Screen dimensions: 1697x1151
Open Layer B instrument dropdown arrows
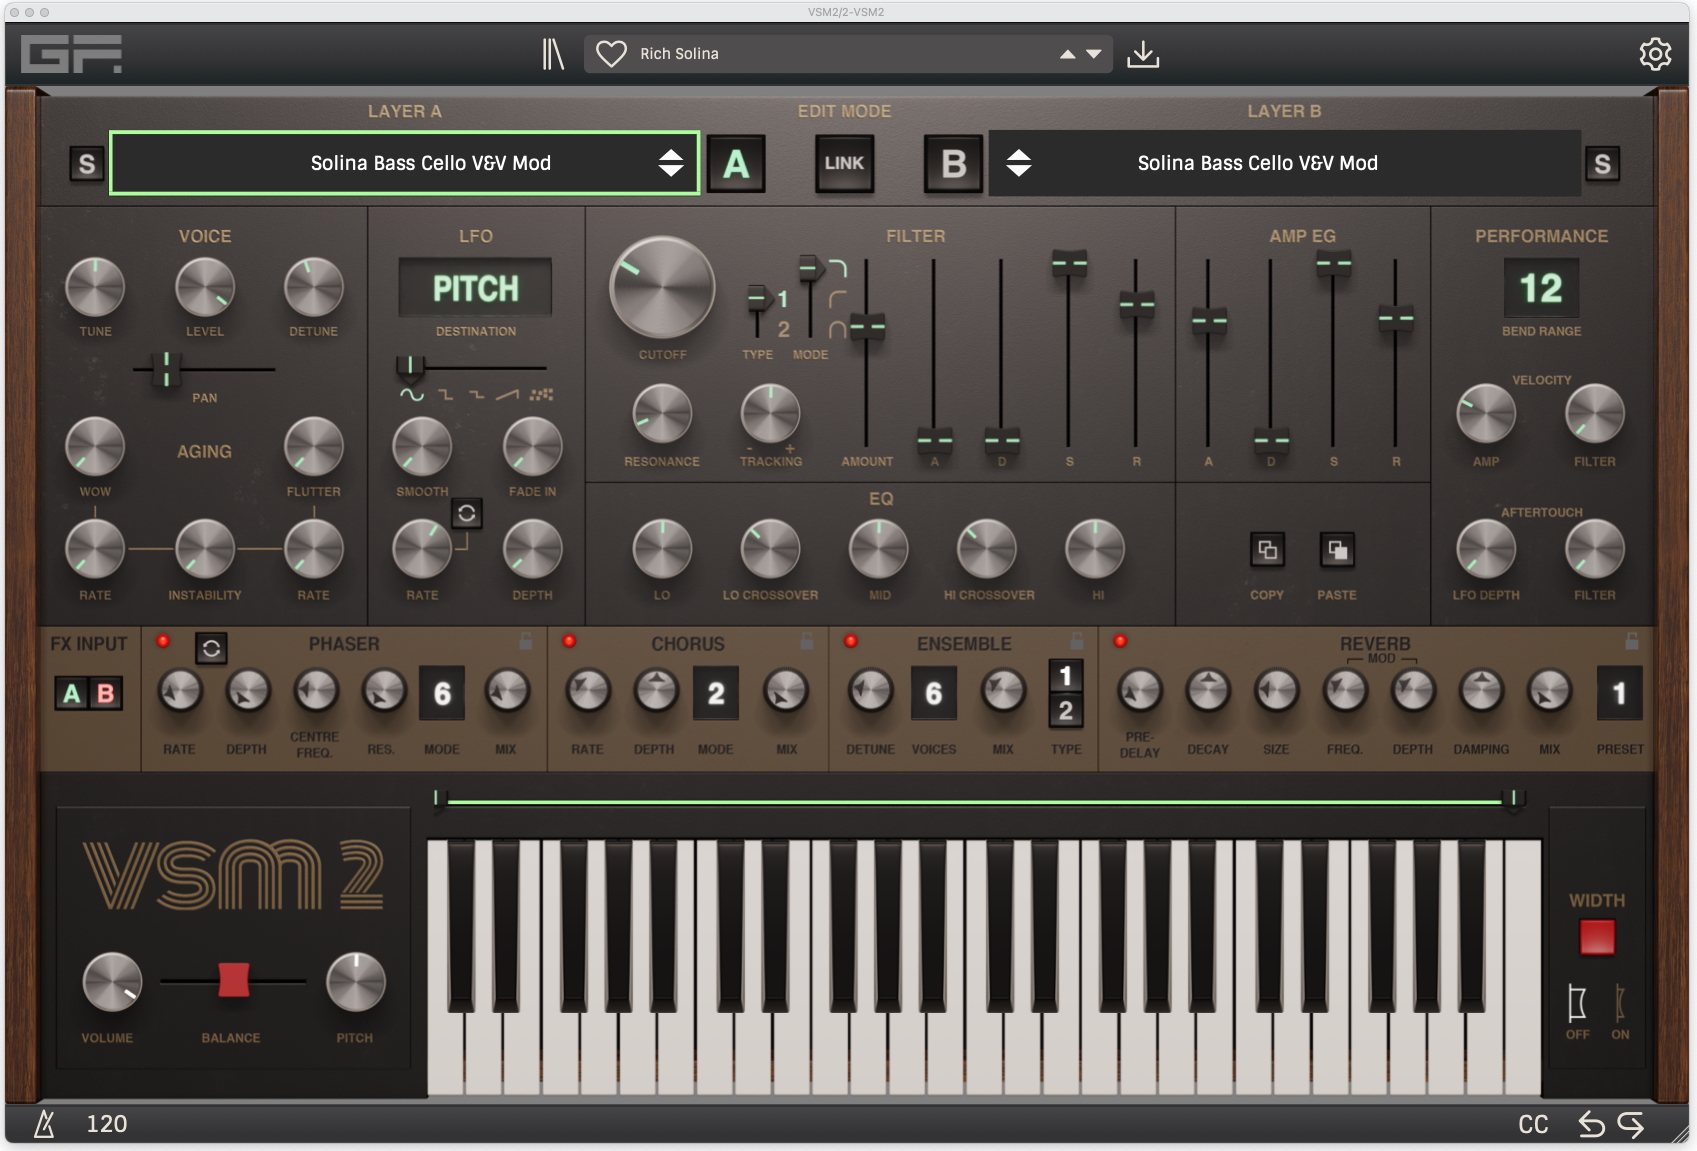point(1018,163)
